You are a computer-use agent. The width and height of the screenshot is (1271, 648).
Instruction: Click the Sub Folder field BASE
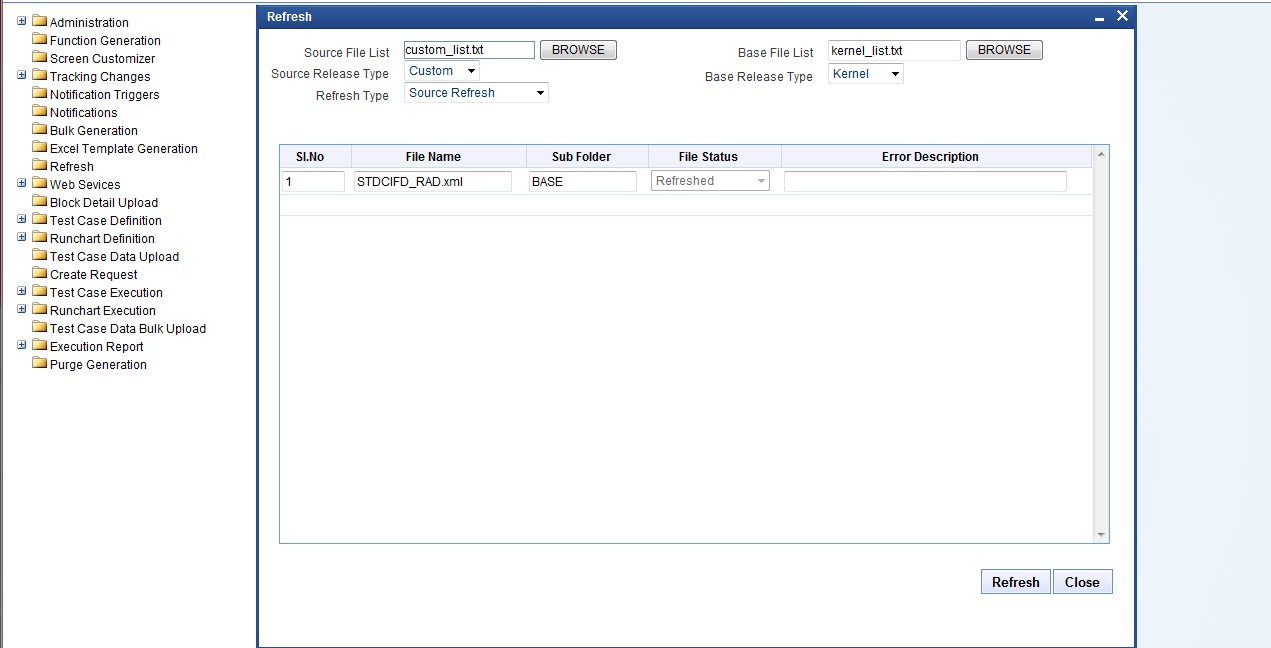tap(583, 181)
